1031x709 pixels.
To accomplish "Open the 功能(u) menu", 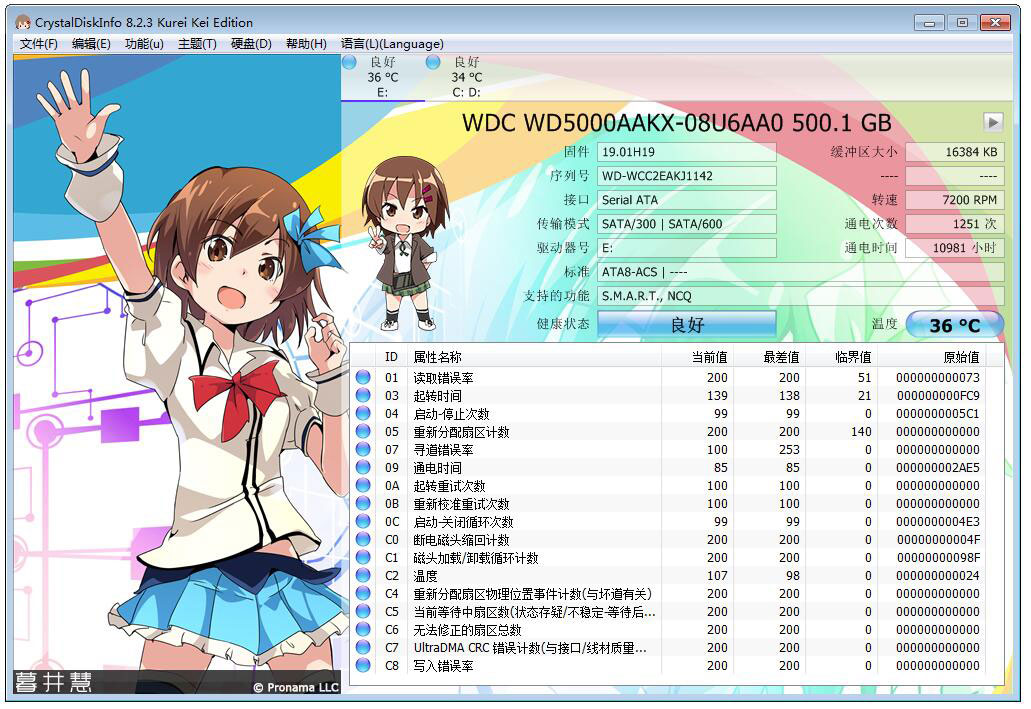I will (x=143, y=43).
